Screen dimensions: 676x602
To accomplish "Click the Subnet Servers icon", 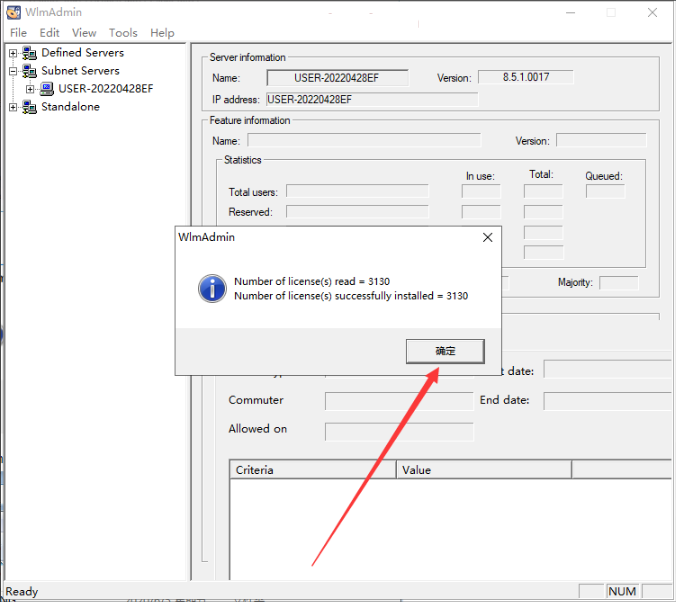I will click(x=29, y=71).
